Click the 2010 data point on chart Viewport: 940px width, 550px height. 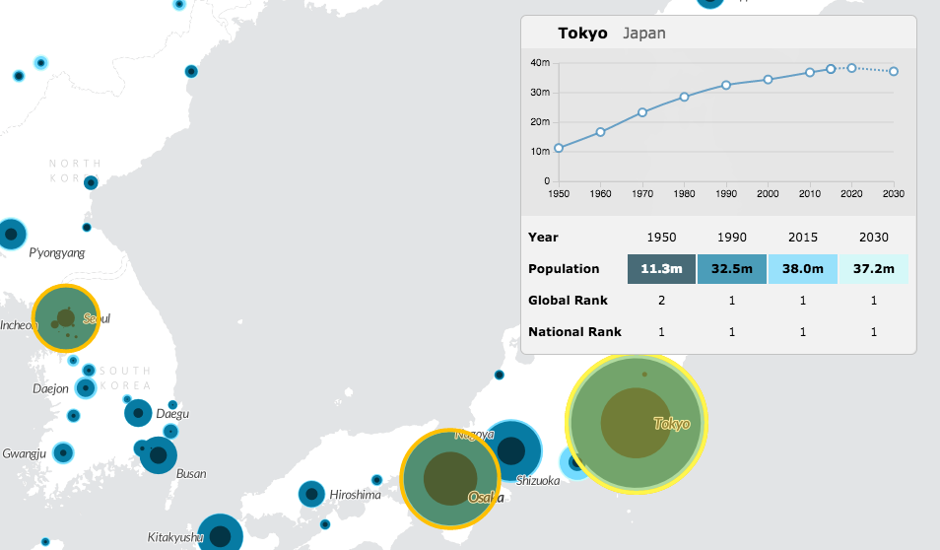pyautogui.click(x=810, y=72)
